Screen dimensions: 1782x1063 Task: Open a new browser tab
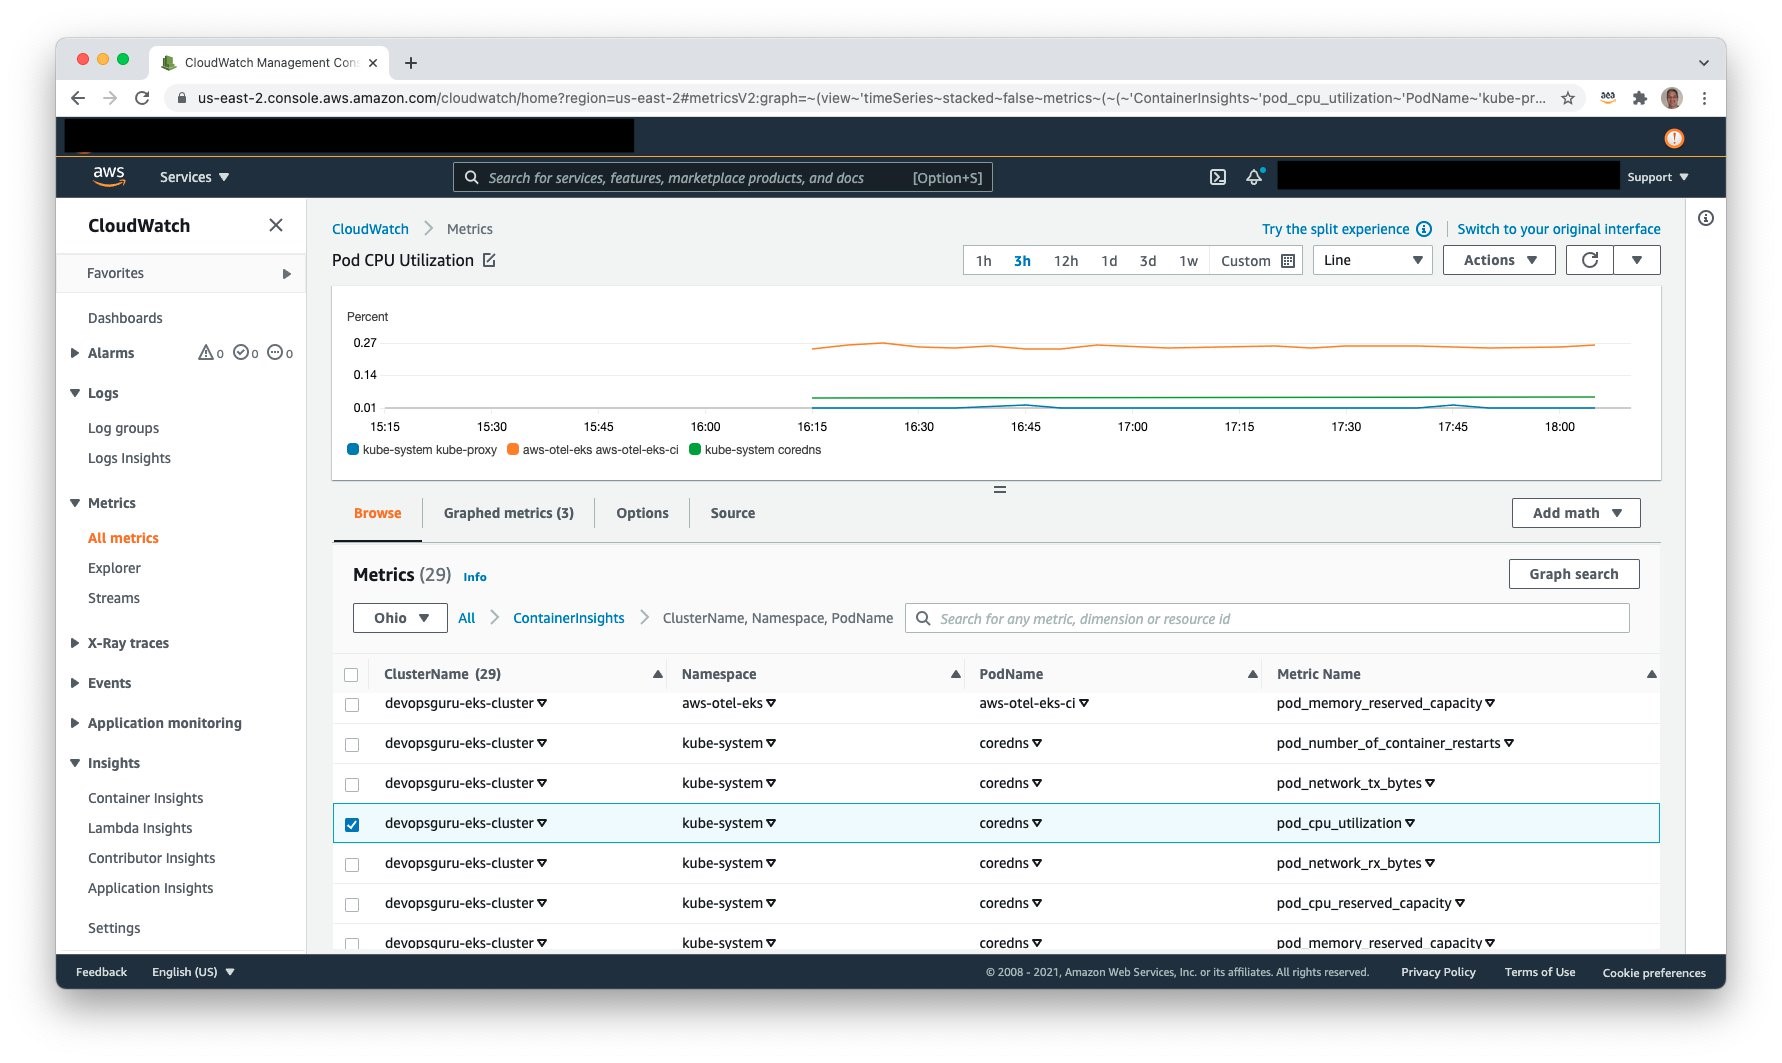[x=410, y=63]
